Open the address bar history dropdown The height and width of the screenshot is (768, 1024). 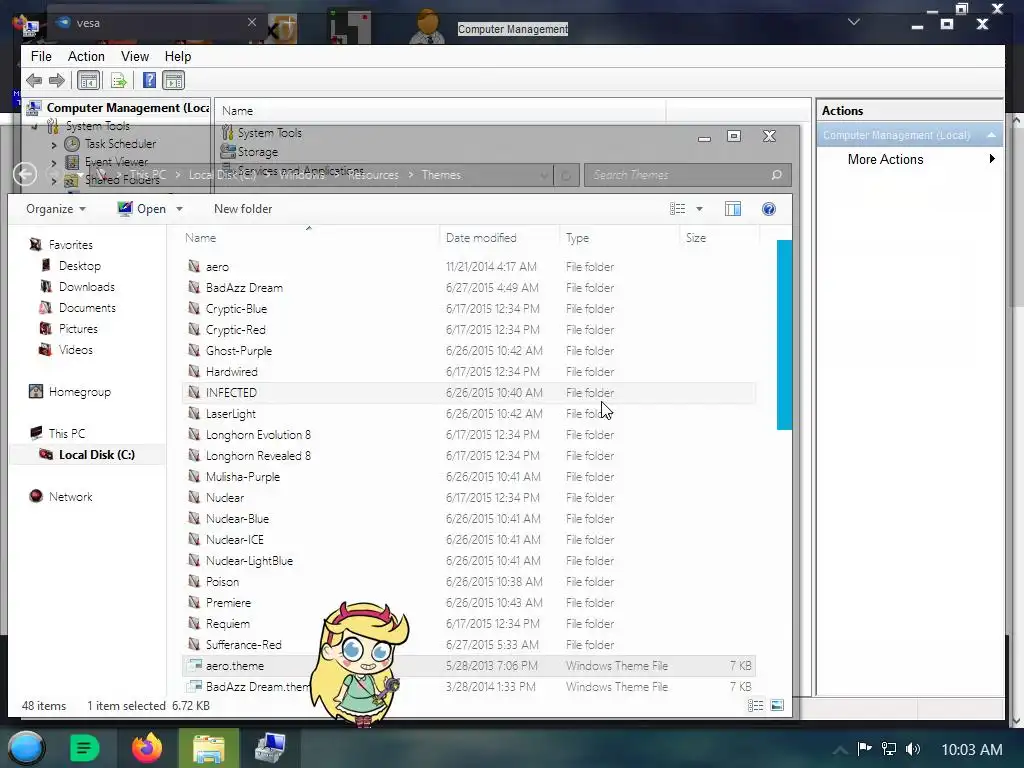coord(544,175)
